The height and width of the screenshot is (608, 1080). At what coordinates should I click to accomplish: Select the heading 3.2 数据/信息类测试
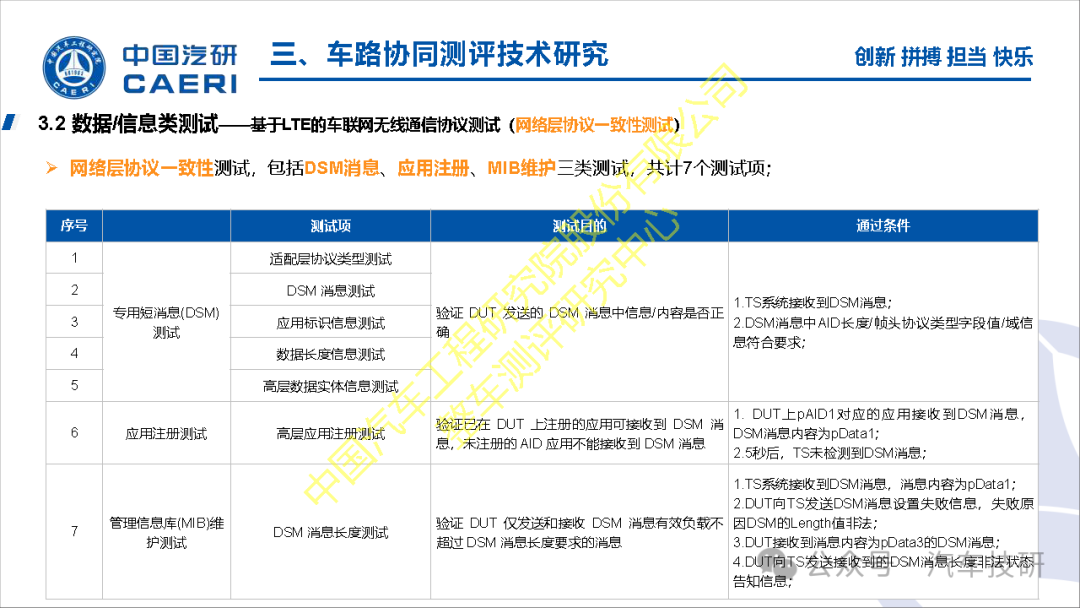[x=128, y=124]
